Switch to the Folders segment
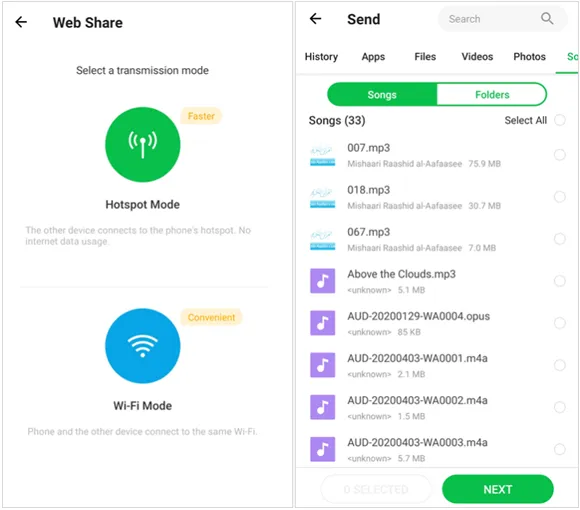This screenshot has height=510, width=580. 492,95
